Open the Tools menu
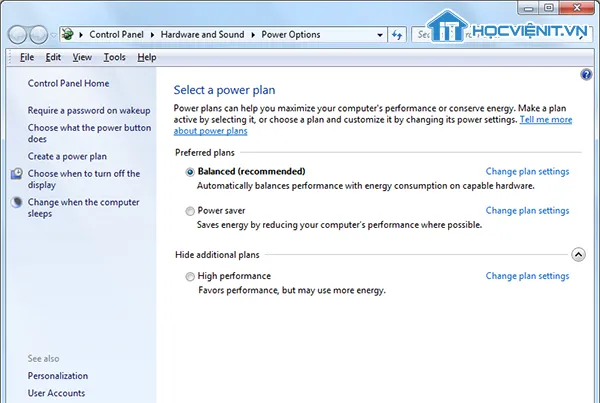The width and height of the screenshot is (600, 403). click(114, 58)
